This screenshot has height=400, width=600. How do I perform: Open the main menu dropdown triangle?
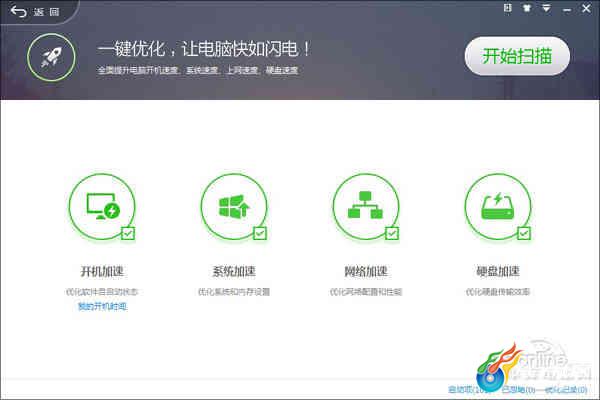[x=546, y=8]
